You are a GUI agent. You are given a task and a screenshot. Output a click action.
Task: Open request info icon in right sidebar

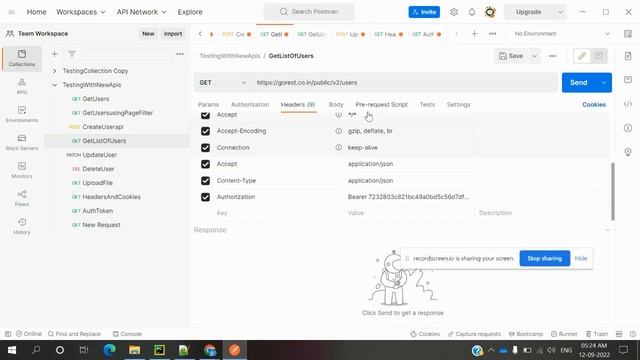click(628, 128)
